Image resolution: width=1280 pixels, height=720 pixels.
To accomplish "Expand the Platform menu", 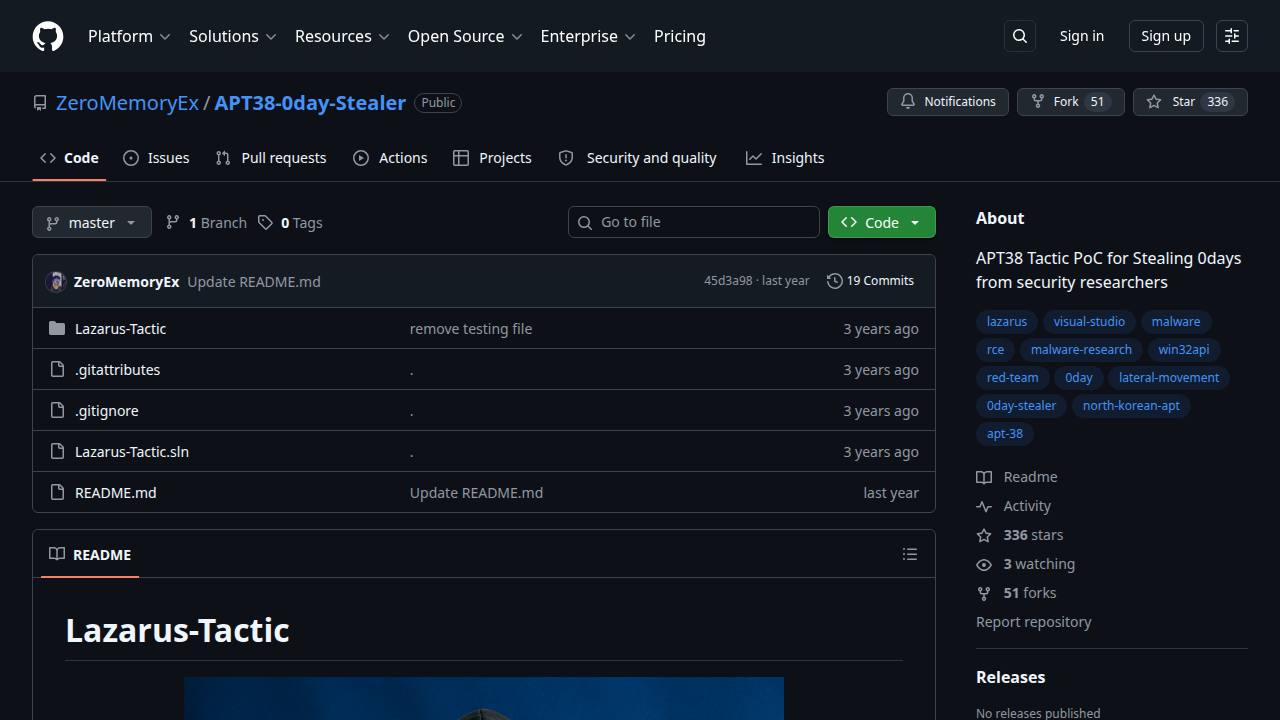I will pos(129,36).
